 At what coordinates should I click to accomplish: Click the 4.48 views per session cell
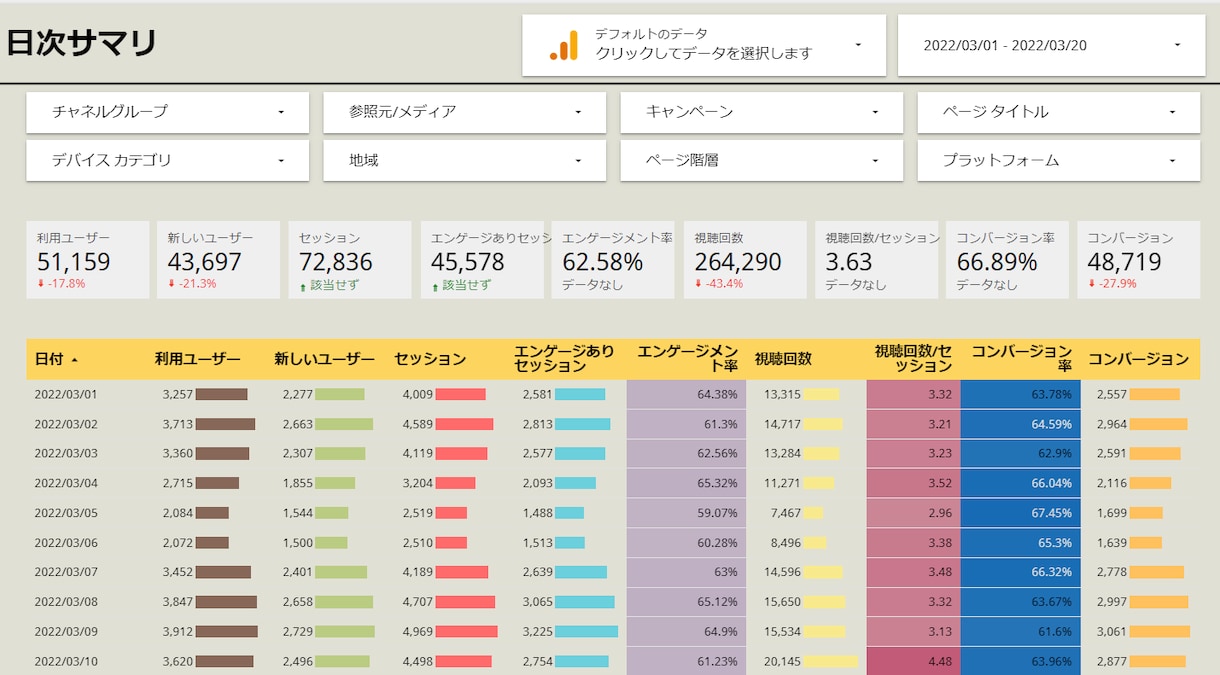913,661
